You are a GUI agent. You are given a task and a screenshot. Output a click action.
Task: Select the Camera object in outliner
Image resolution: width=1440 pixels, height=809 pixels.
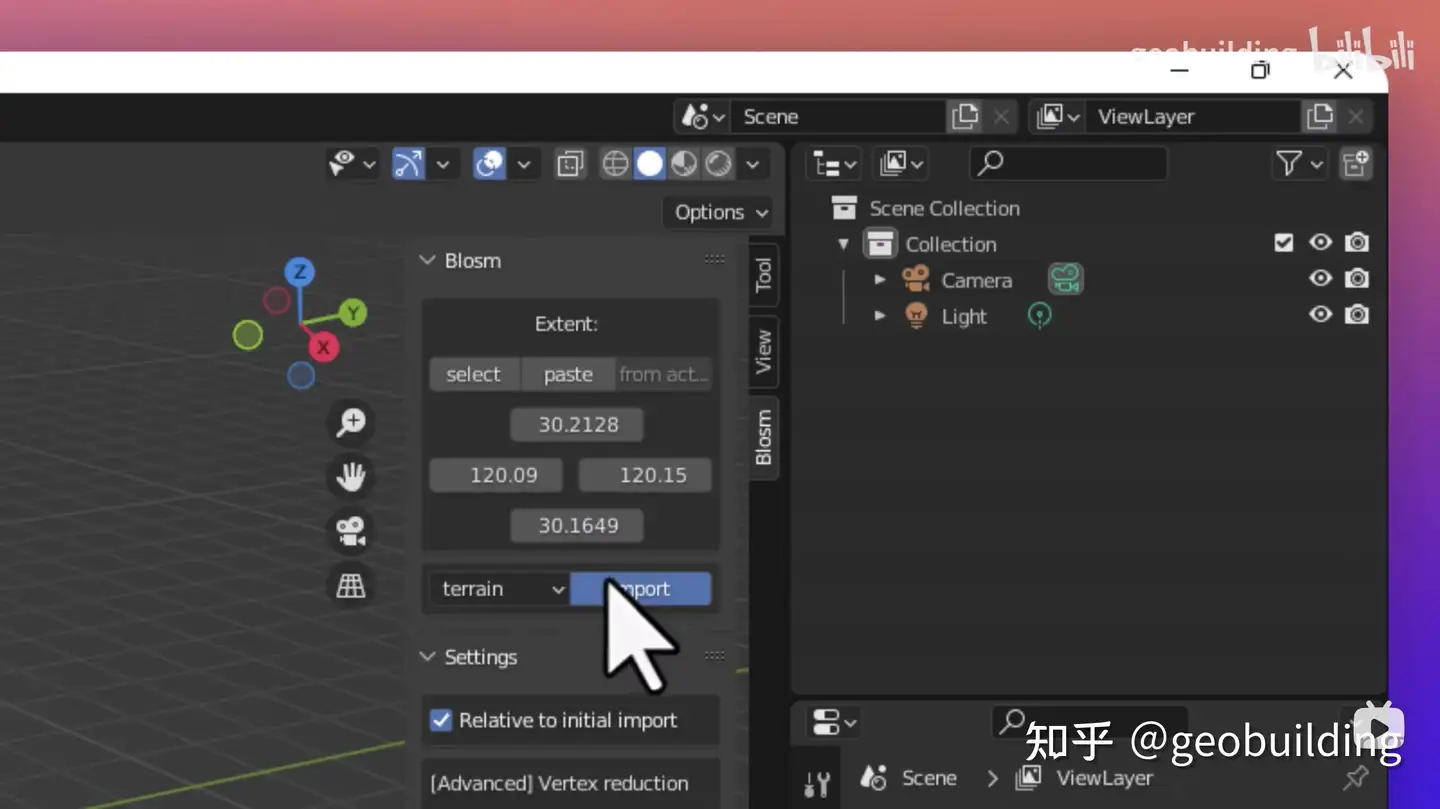(x=976, y=280)
